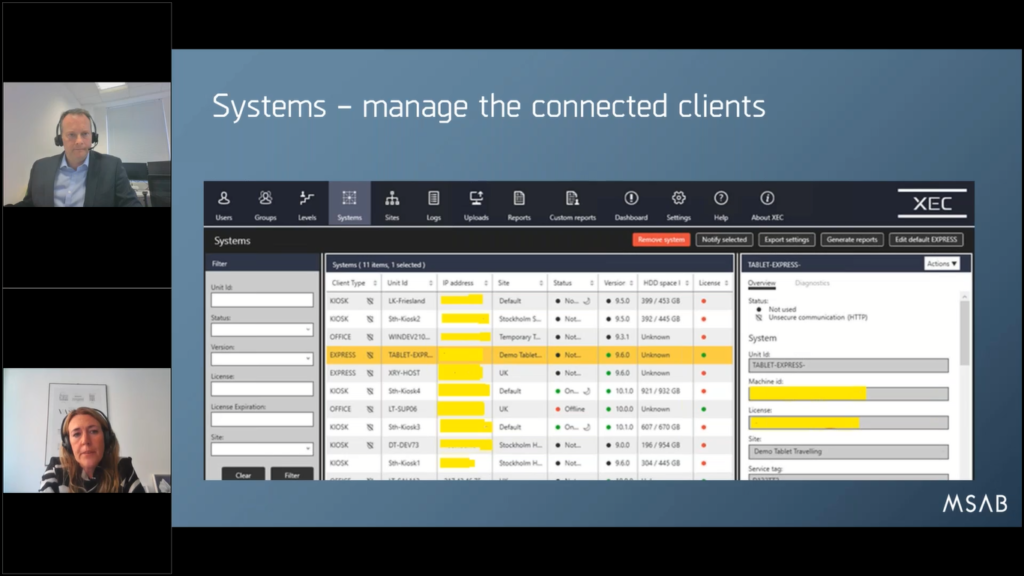Screen dimensions: 1024x576
Task: Open the Sites section
Action: pyautogui.click(x=392, y=205)
